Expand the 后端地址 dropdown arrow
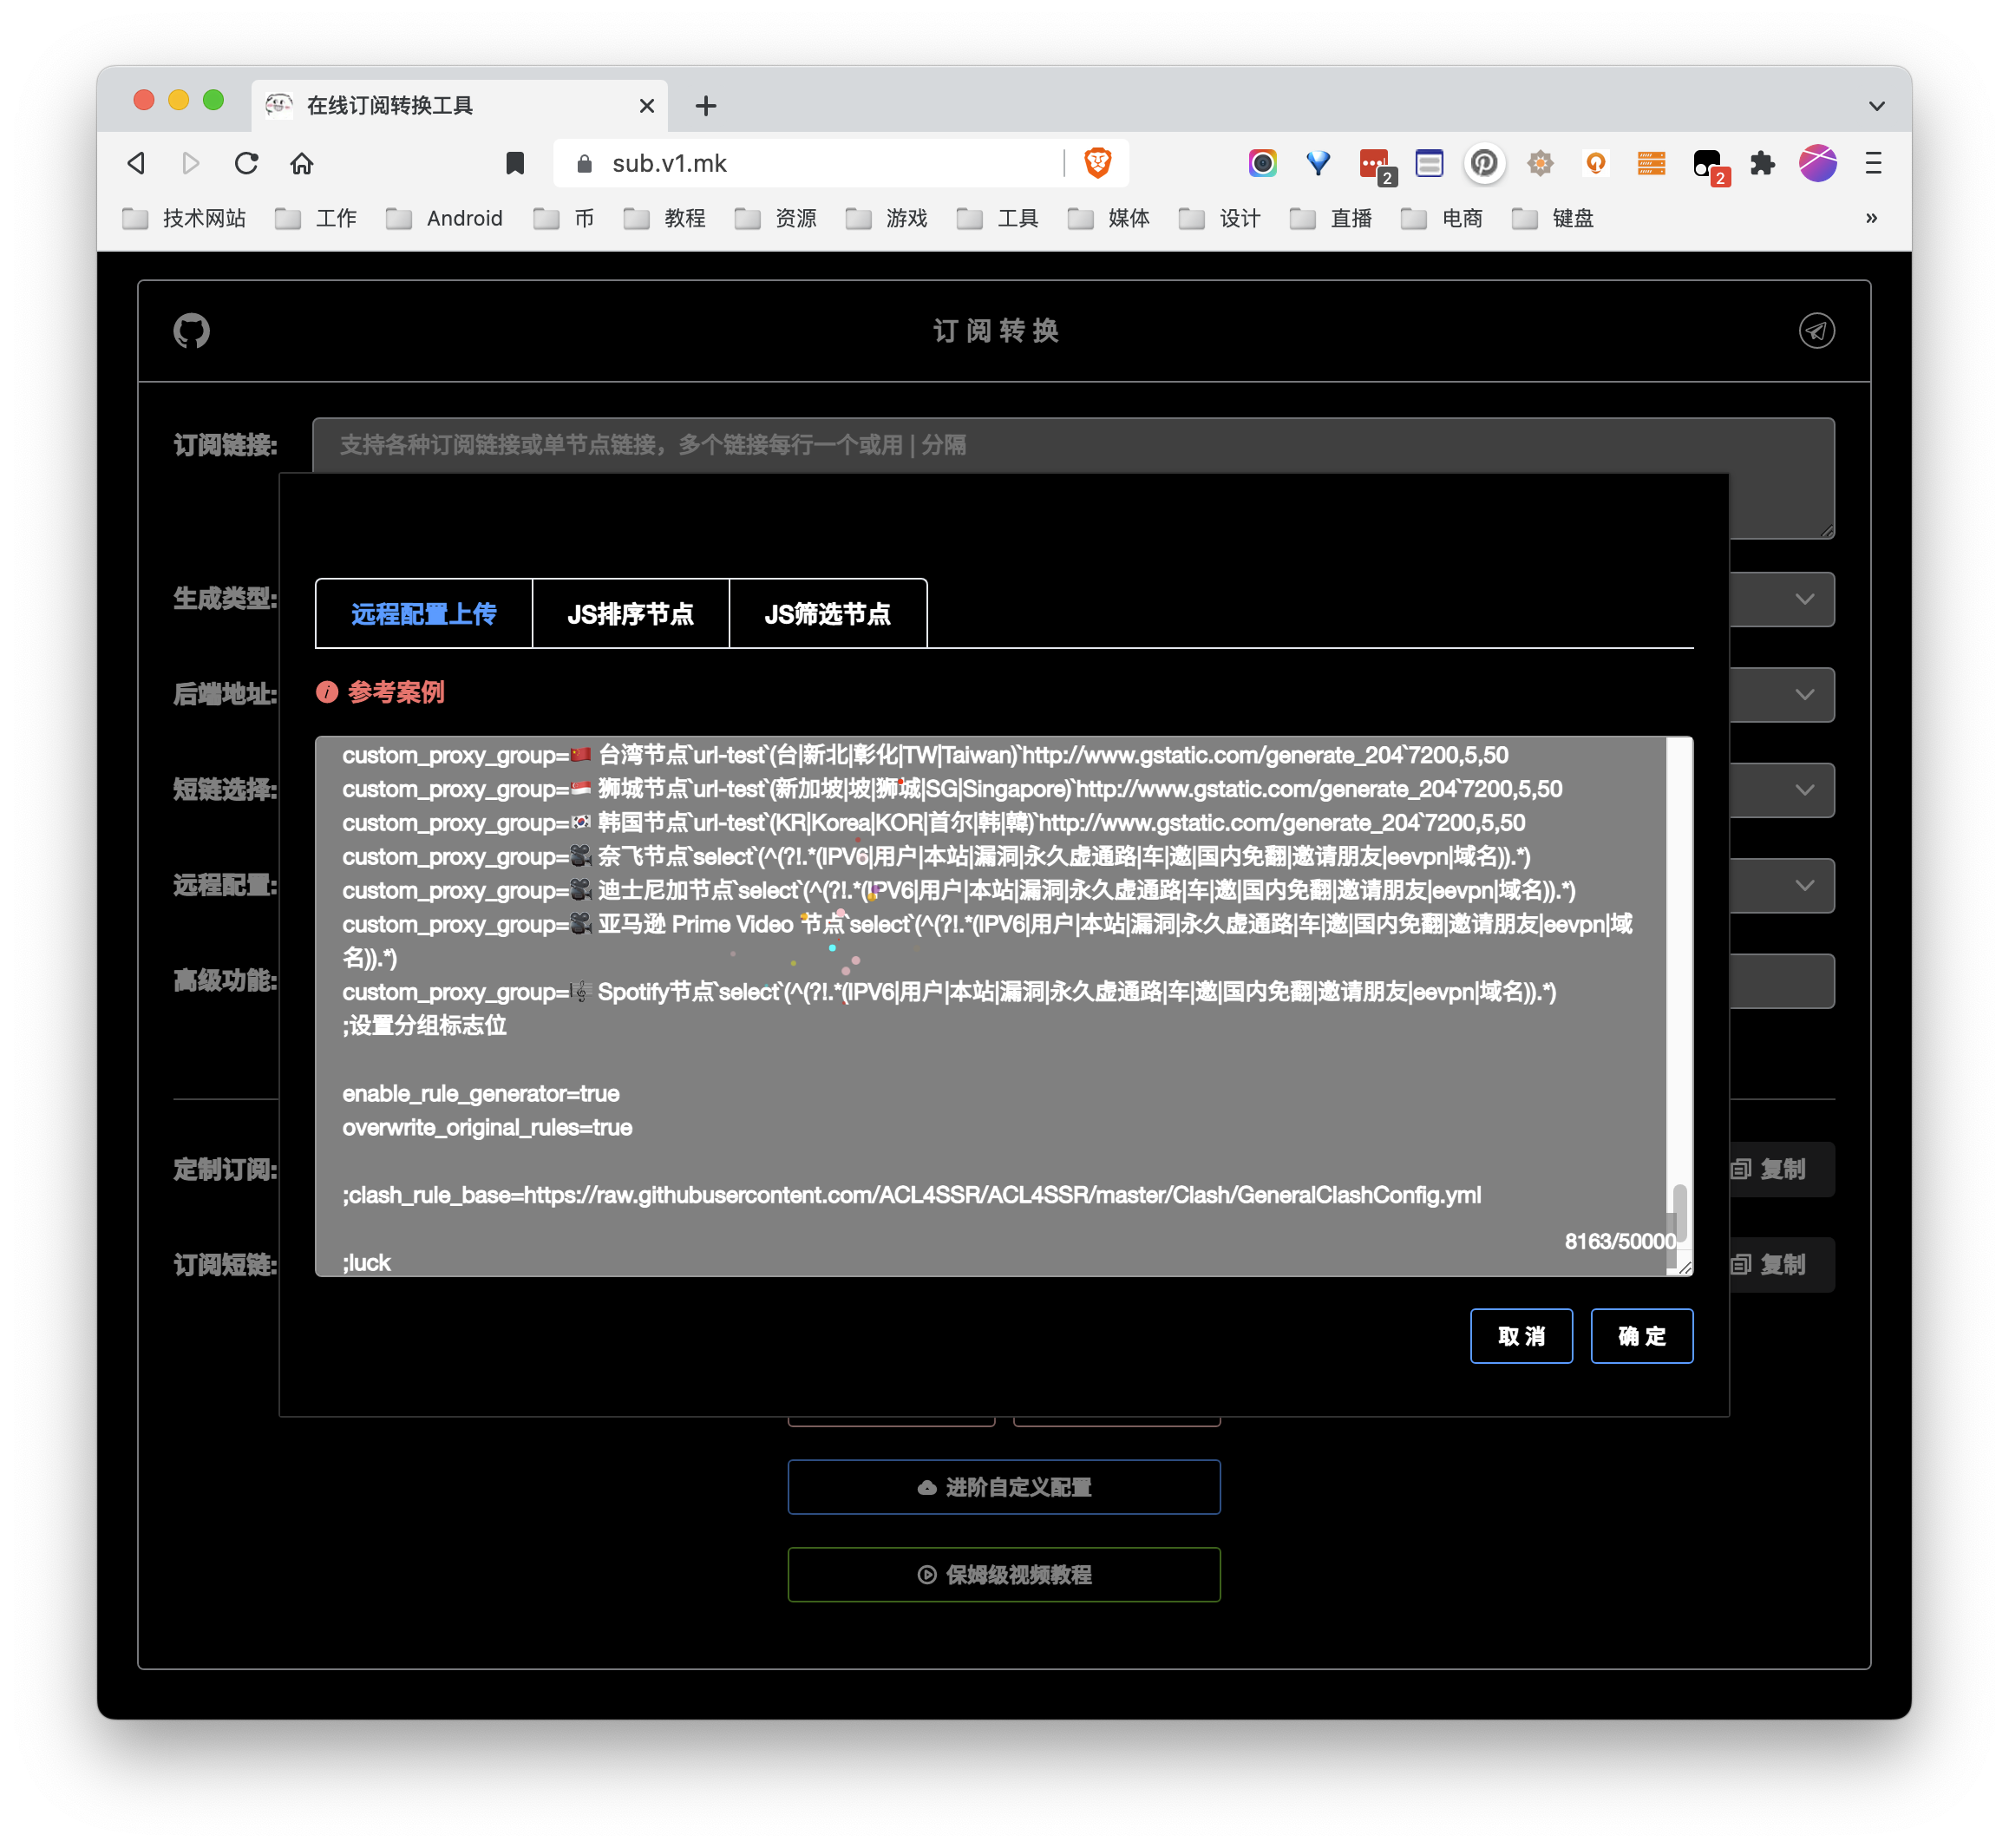The width and height of the screenshot is (2009, 1848). (x=1804, y=694)
